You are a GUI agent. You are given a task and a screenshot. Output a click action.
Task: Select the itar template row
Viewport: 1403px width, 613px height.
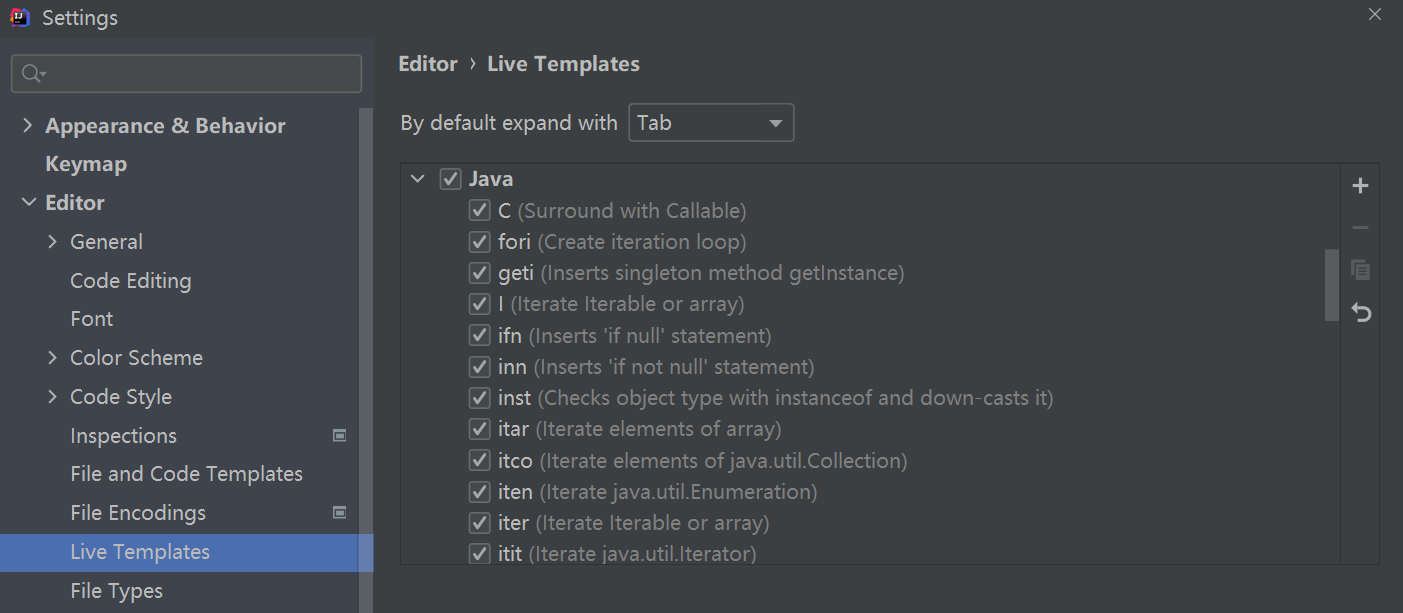coord(640,429)
